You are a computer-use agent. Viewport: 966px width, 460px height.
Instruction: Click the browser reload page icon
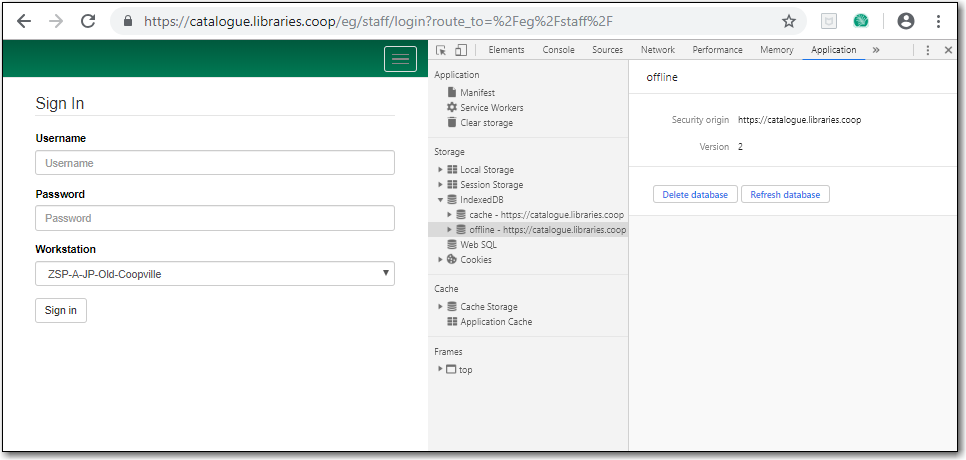pyautogui.click(x=88, y=21)
